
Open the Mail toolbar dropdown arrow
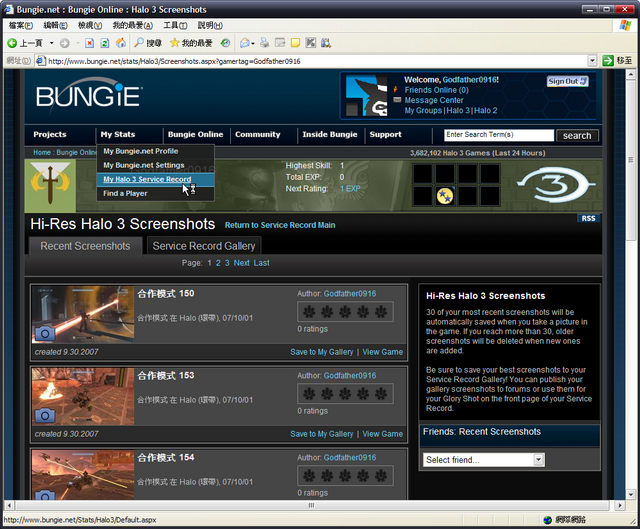[x=253, y=43]
